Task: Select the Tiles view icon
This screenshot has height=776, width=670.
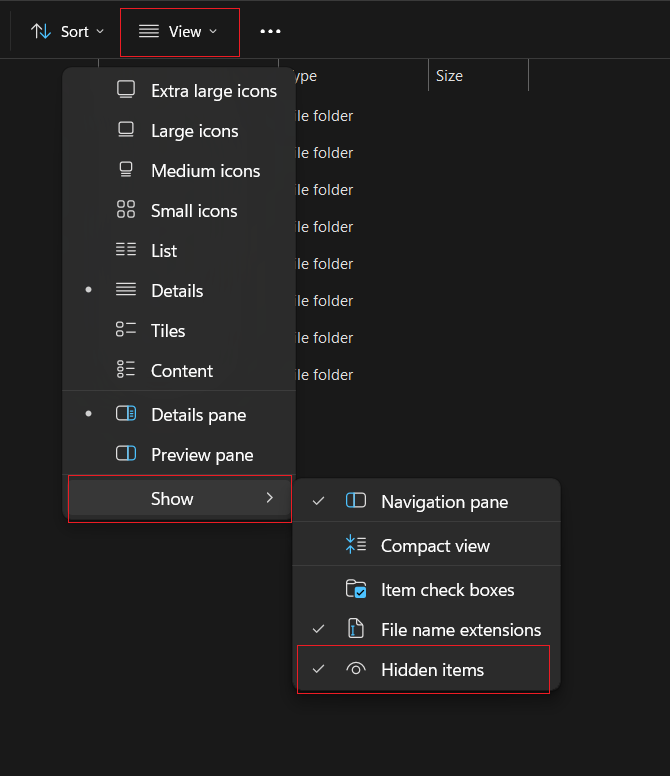Action: pos(126,330)
